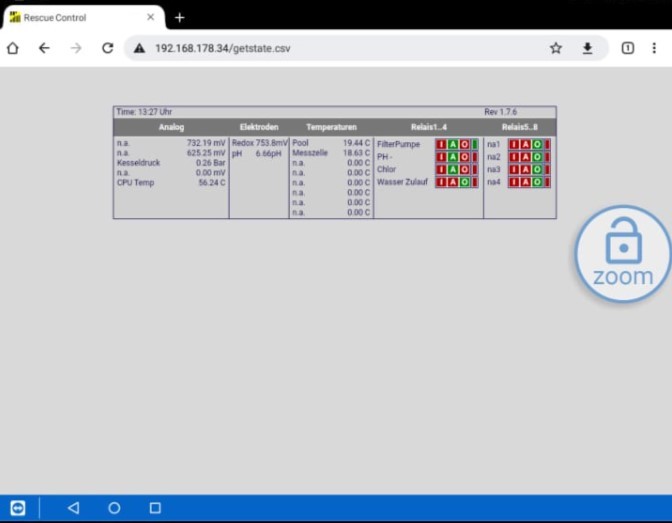Switch Wasser Zulauf relay to O
Viewport: 672px width, 523px height.
click(x=464, y=182)
